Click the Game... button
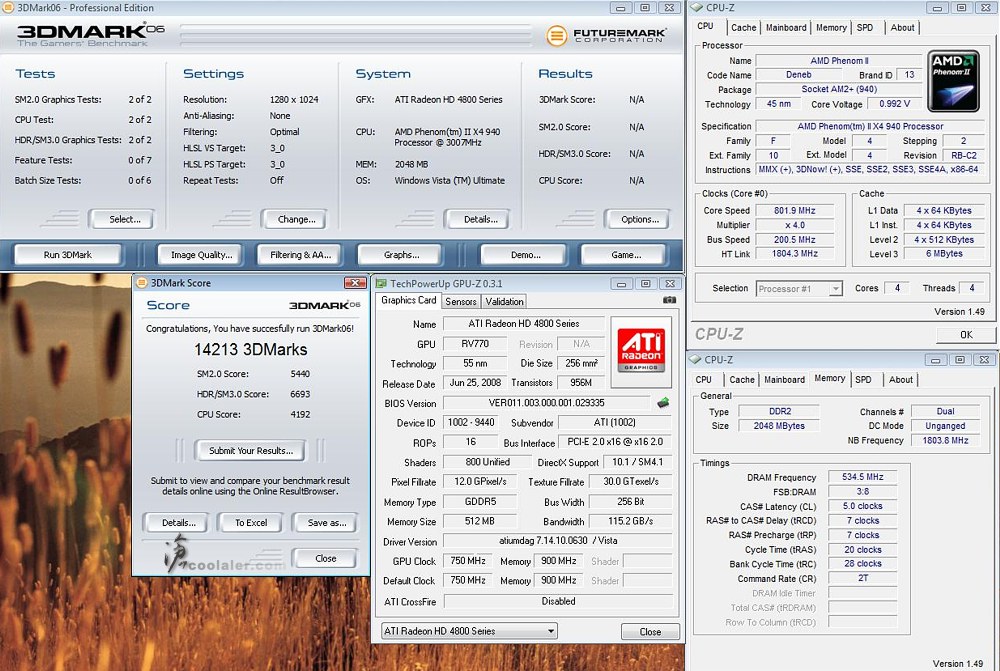Viewport: 1000px width, 671px height. click(625, 254)
